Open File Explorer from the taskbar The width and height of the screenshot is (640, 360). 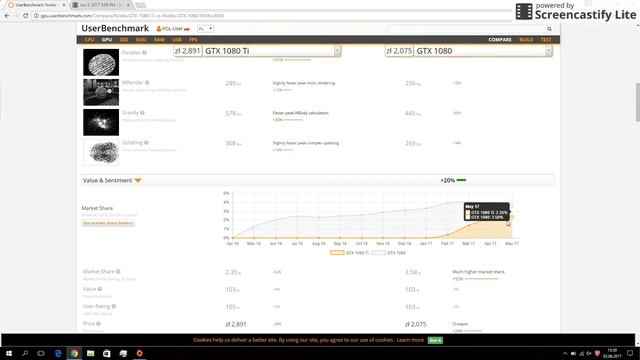pyautogui.click(x=91, y=353)
